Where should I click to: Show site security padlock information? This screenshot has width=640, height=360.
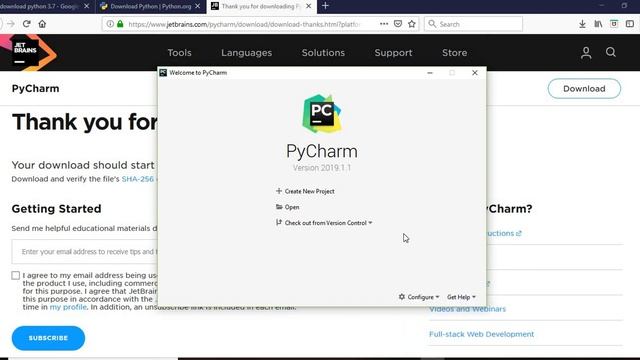click(x=120, y=24)
